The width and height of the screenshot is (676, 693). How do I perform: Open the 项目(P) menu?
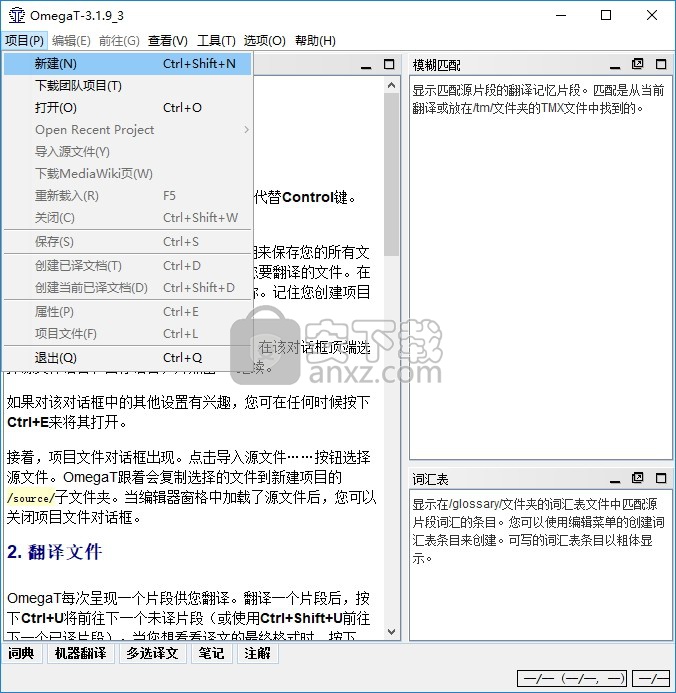tap(24, 41)
